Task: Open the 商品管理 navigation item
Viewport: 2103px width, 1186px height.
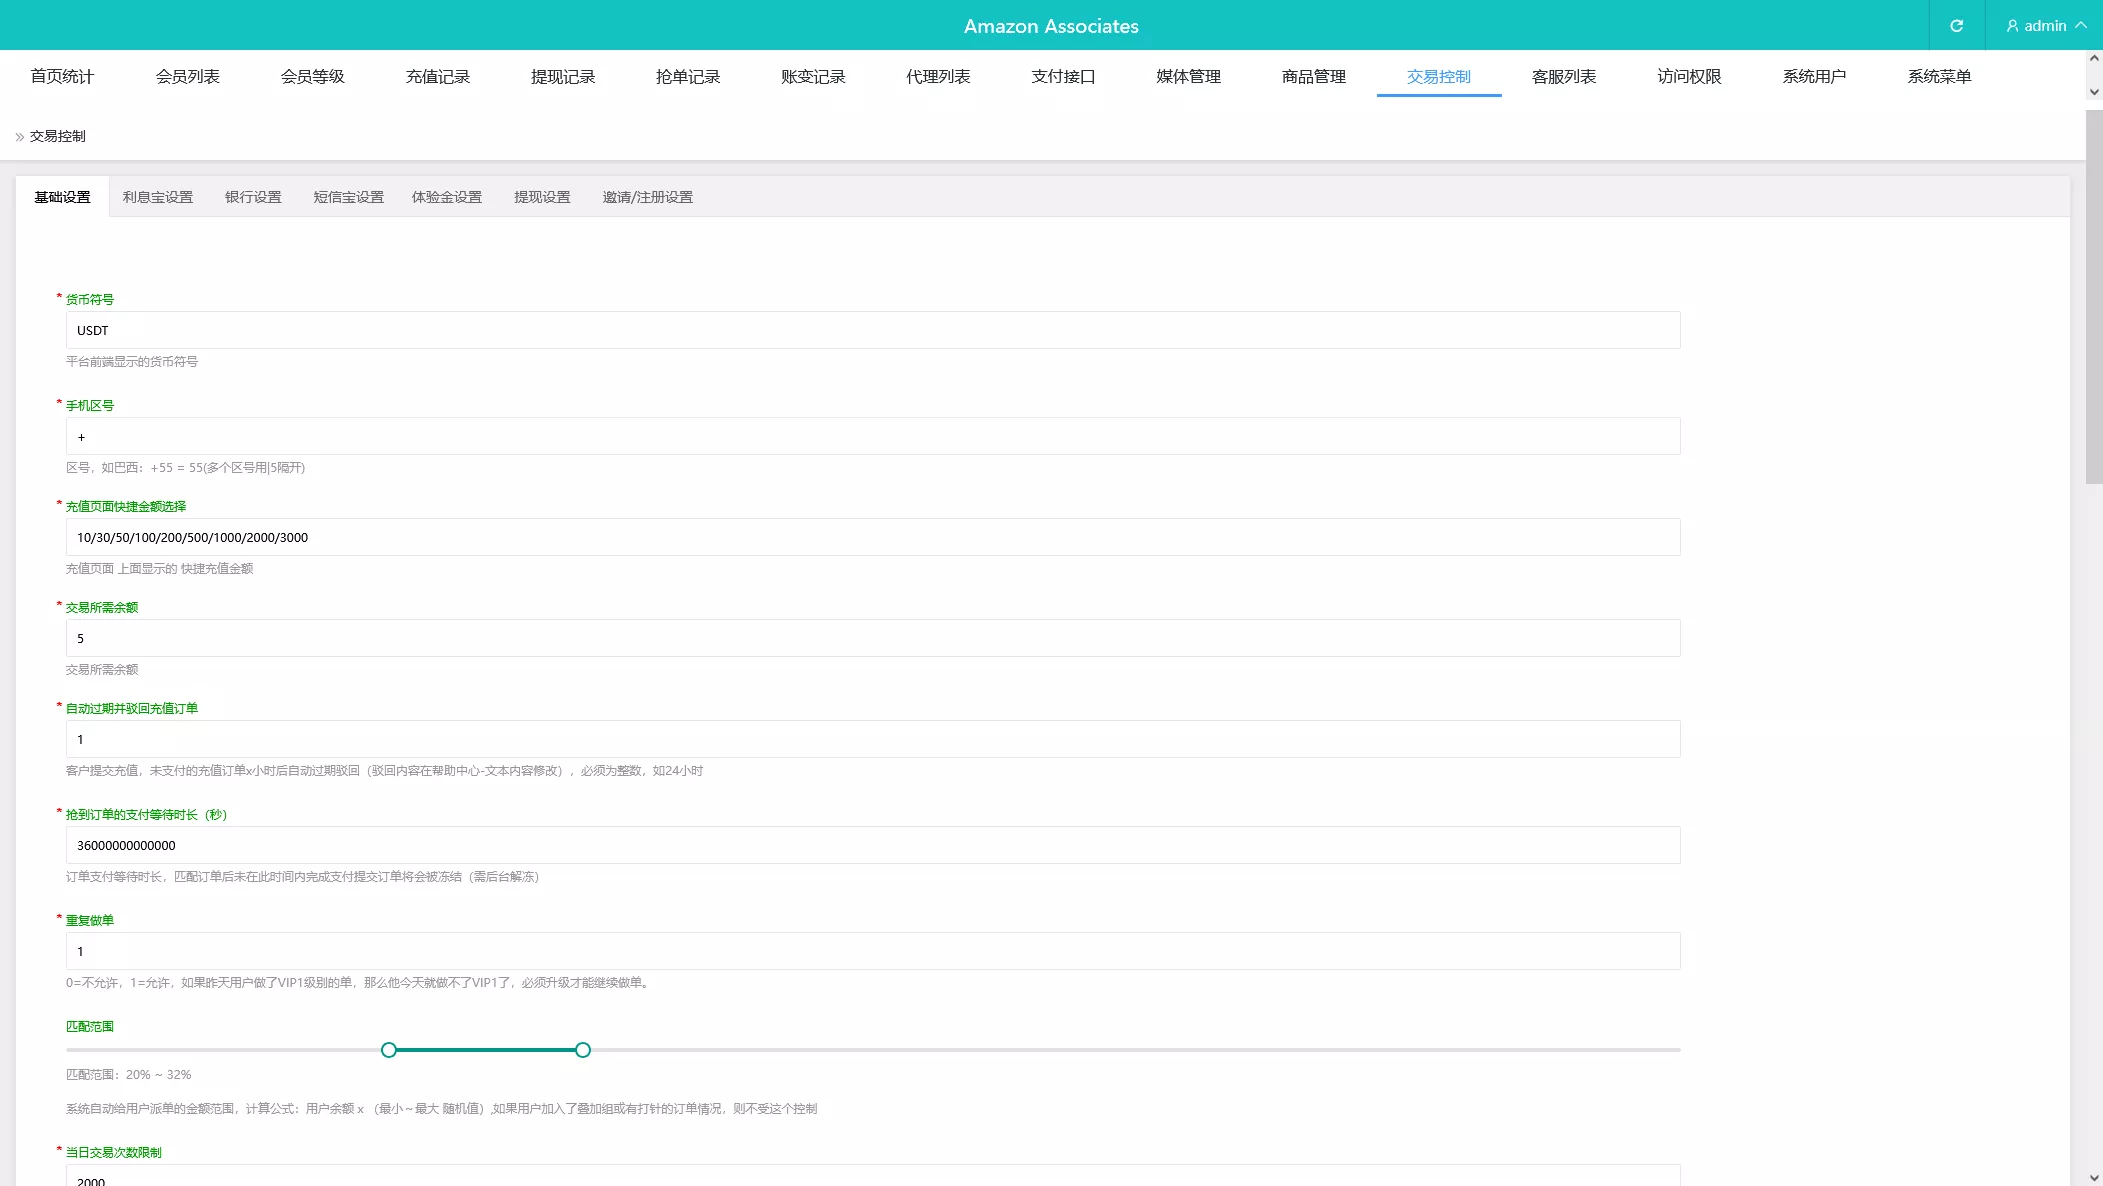Action: point(1313,76)
